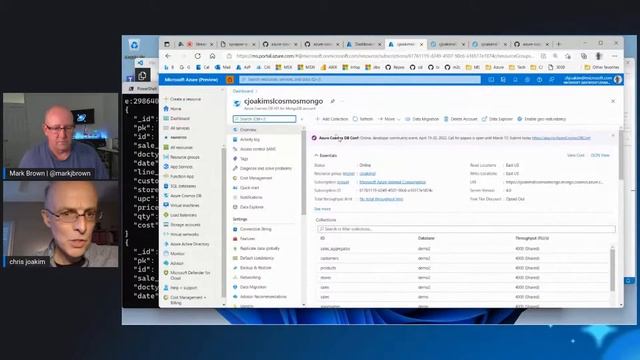Open the account menu in the Azure header

tap(593, 80)
